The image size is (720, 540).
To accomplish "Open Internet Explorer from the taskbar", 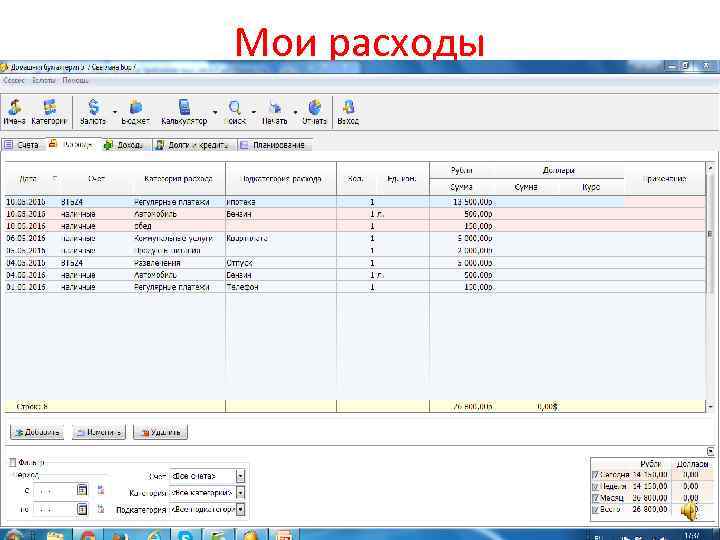I will [154, 535].
